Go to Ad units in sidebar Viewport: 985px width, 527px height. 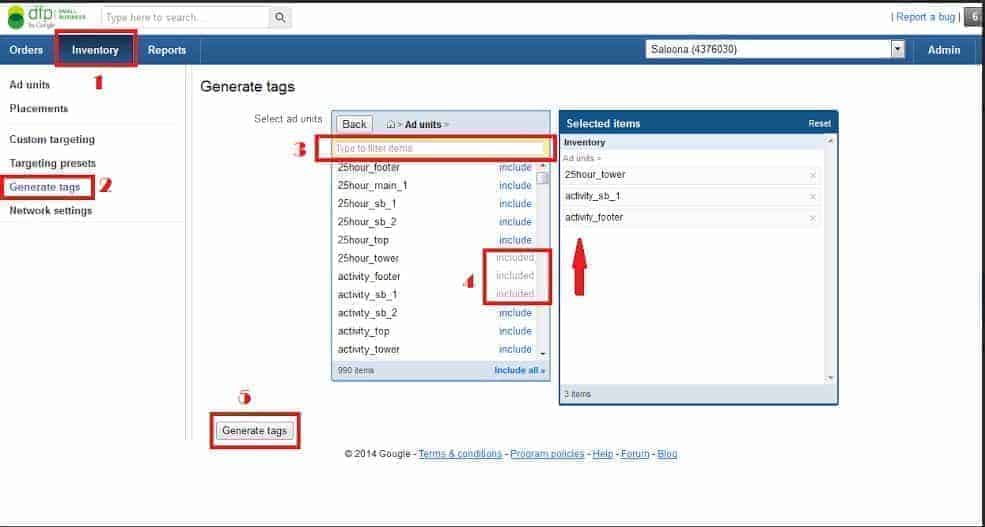click(30, 85)
